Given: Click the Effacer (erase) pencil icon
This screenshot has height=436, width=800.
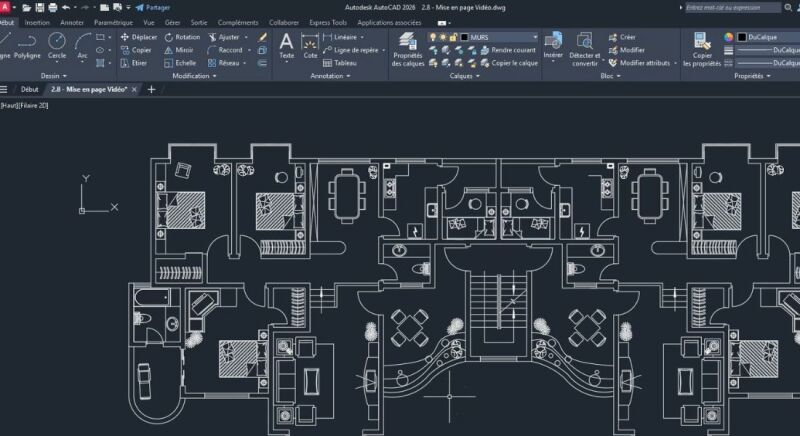Looking at the screenshot, I should pyautogui.click(x=262, y=37).
